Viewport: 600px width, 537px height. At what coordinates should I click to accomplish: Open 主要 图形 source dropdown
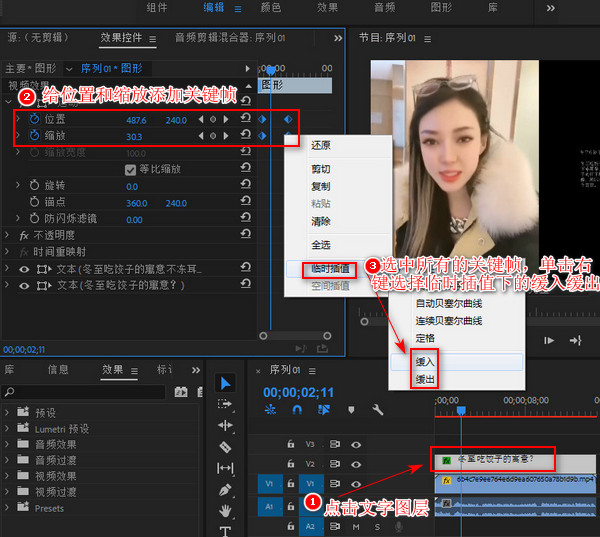69,69
